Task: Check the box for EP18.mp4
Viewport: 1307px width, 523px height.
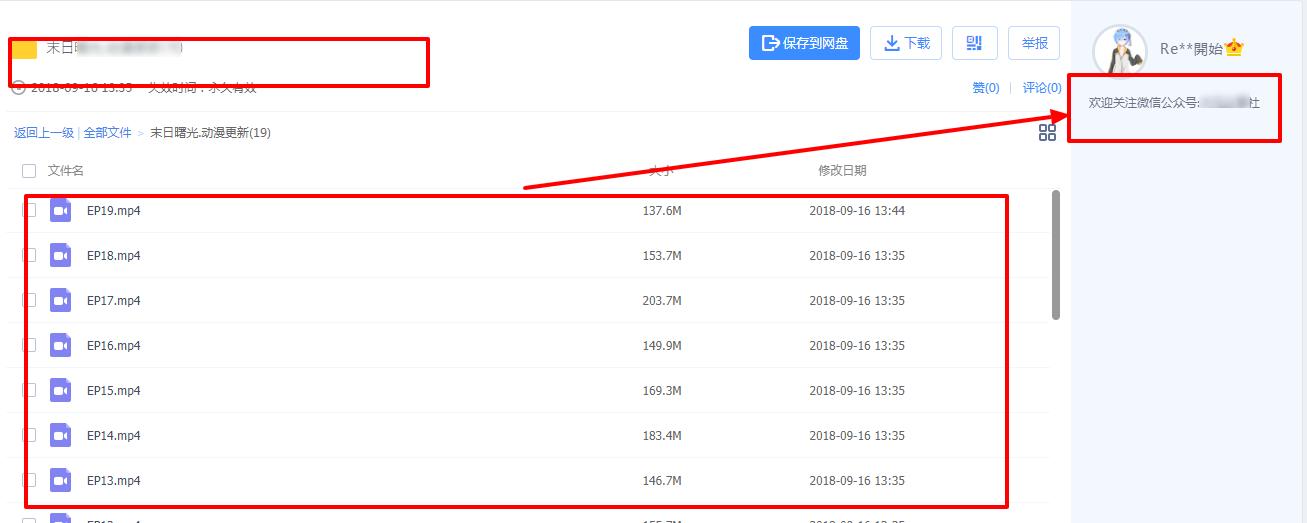Action: click(29, 255)
